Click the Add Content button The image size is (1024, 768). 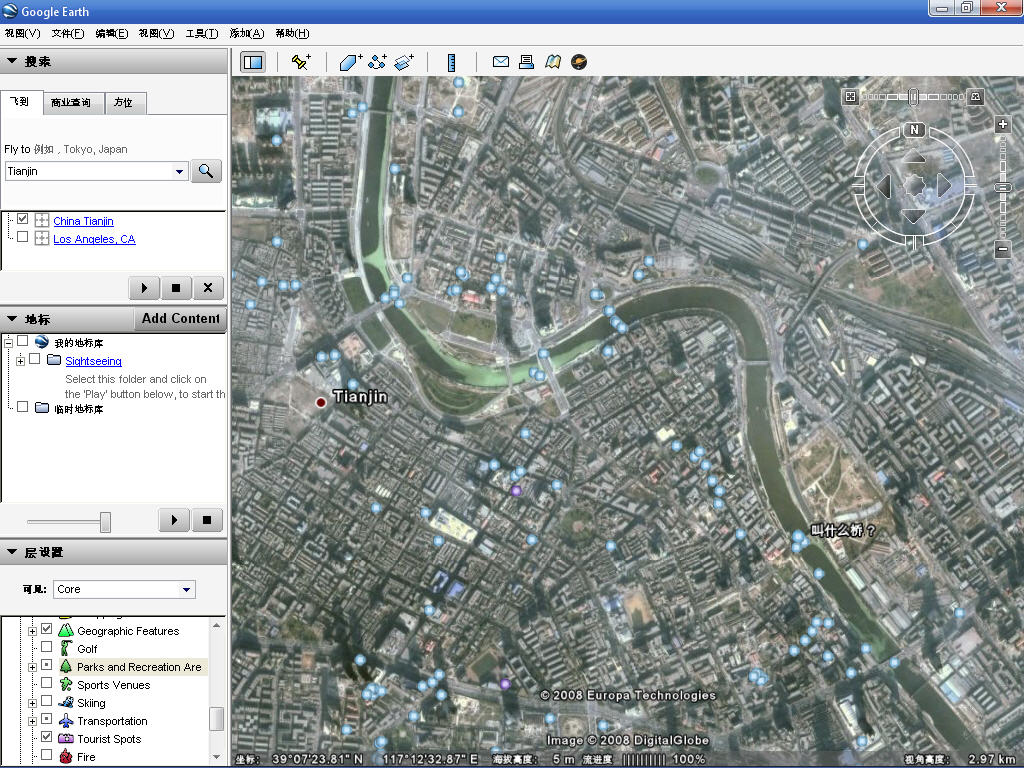pyautogui.click(x=180, y=319)
